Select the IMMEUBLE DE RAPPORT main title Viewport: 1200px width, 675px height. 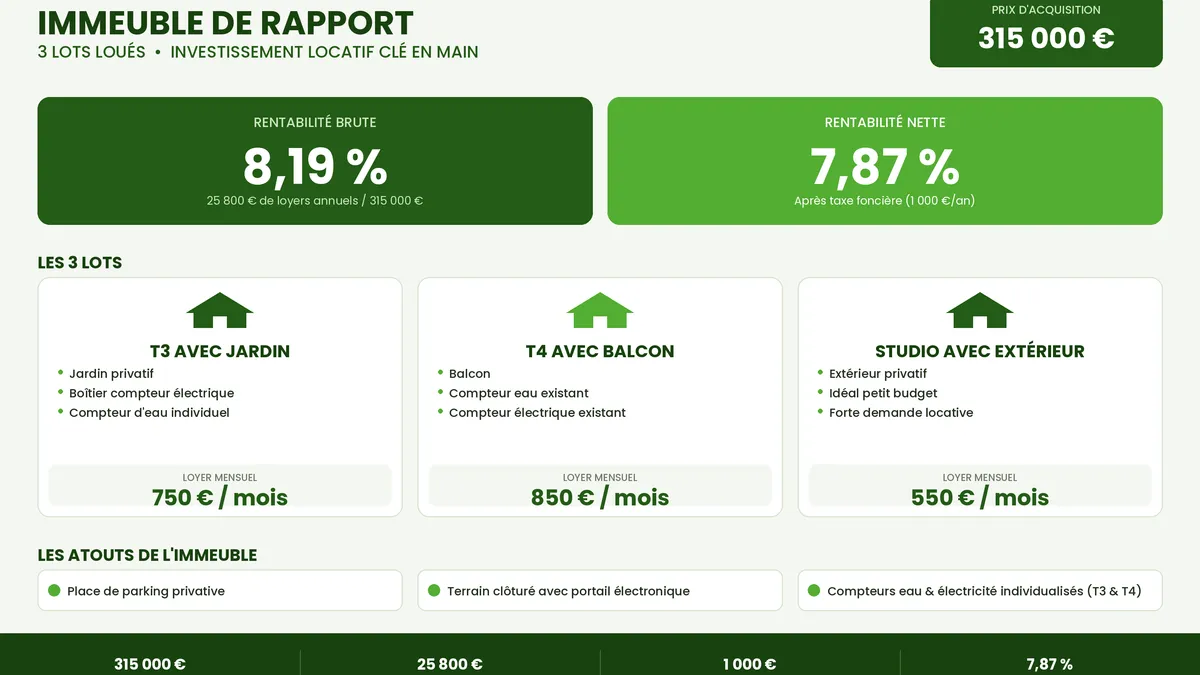pyautogui.click(x=225, y=23)
